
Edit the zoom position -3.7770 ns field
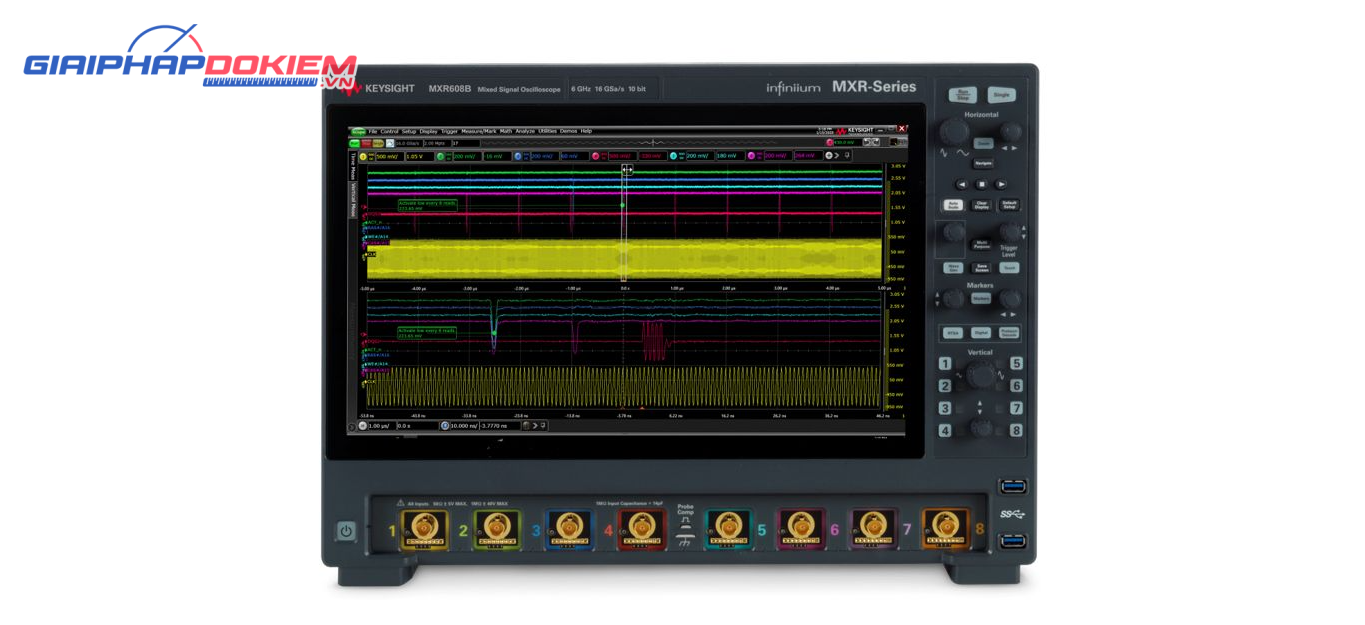(x=500, y=426)
